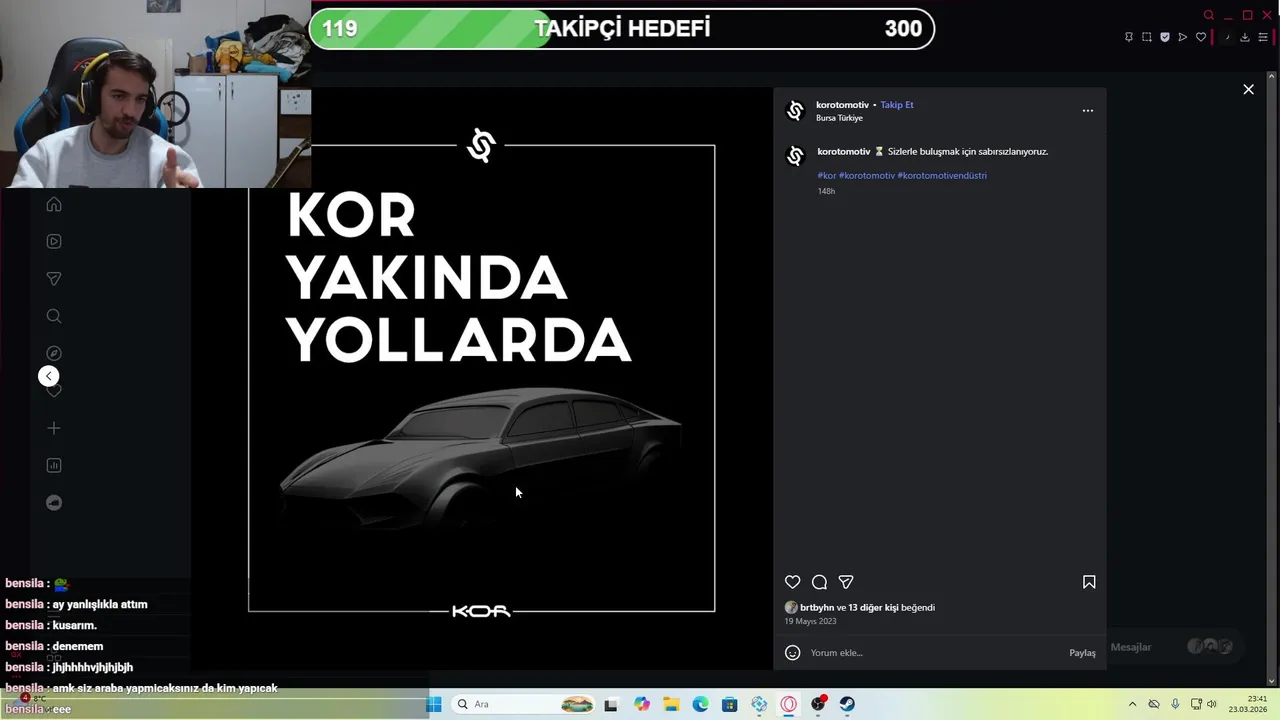This screenshot has width=1280, height=720.
Task: Open the #kor hashtag
Action: (826, 176)
